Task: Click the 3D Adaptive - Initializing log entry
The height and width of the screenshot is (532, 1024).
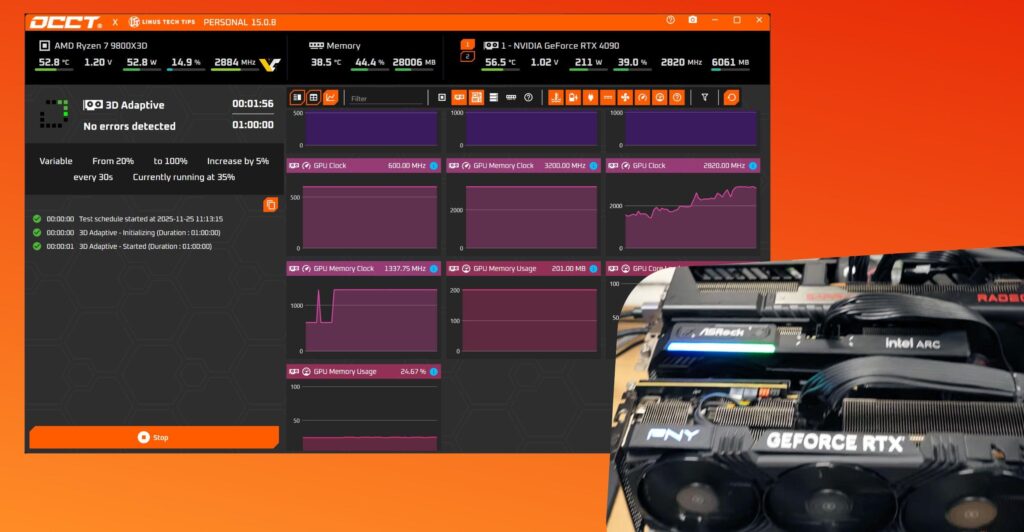Action: pos(150,233)
